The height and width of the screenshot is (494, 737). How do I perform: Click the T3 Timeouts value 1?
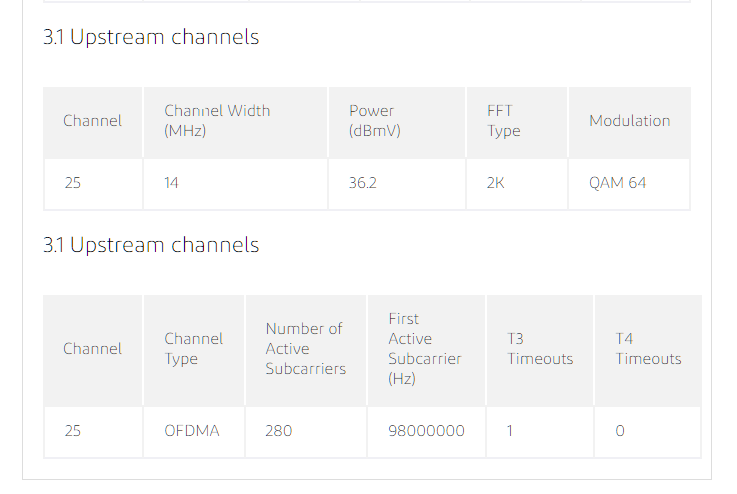(510, 431)
